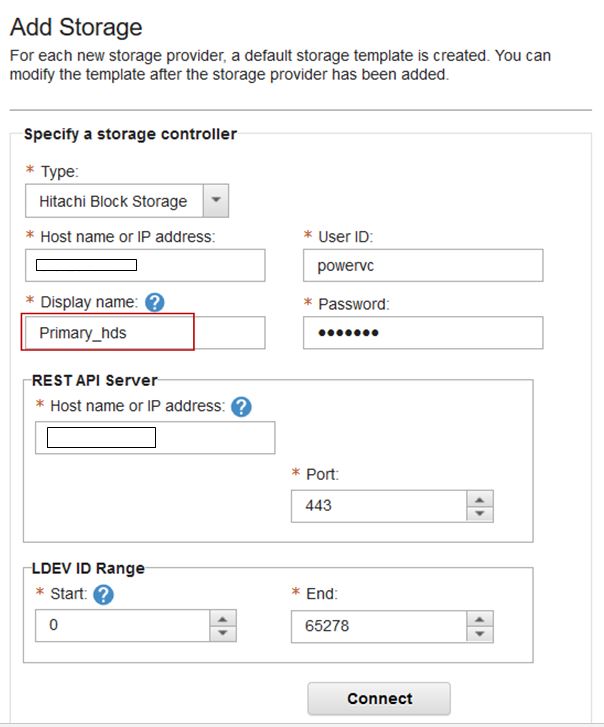Increase the Port value with up arrow
This screenshot has width=604, height=727.
(480, 499)
